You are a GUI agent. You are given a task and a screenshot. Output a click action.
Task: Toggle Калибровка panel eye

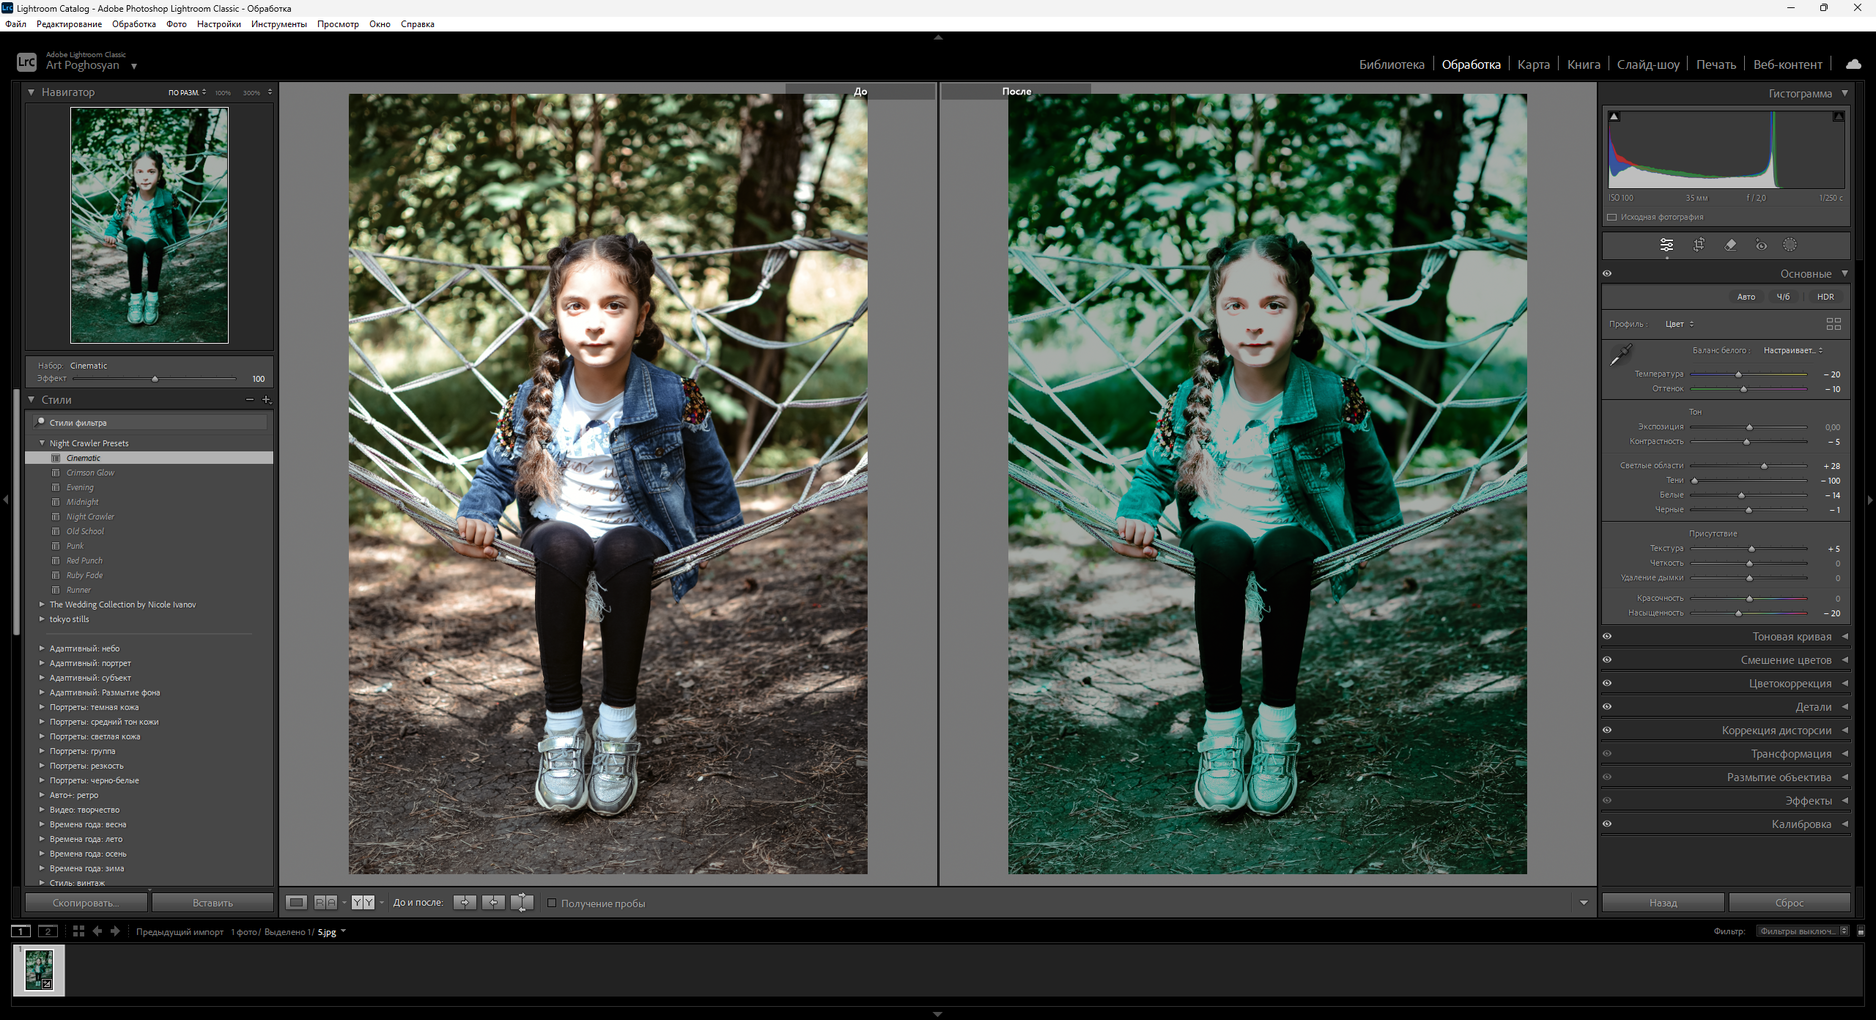click(x=1607, y=824)
